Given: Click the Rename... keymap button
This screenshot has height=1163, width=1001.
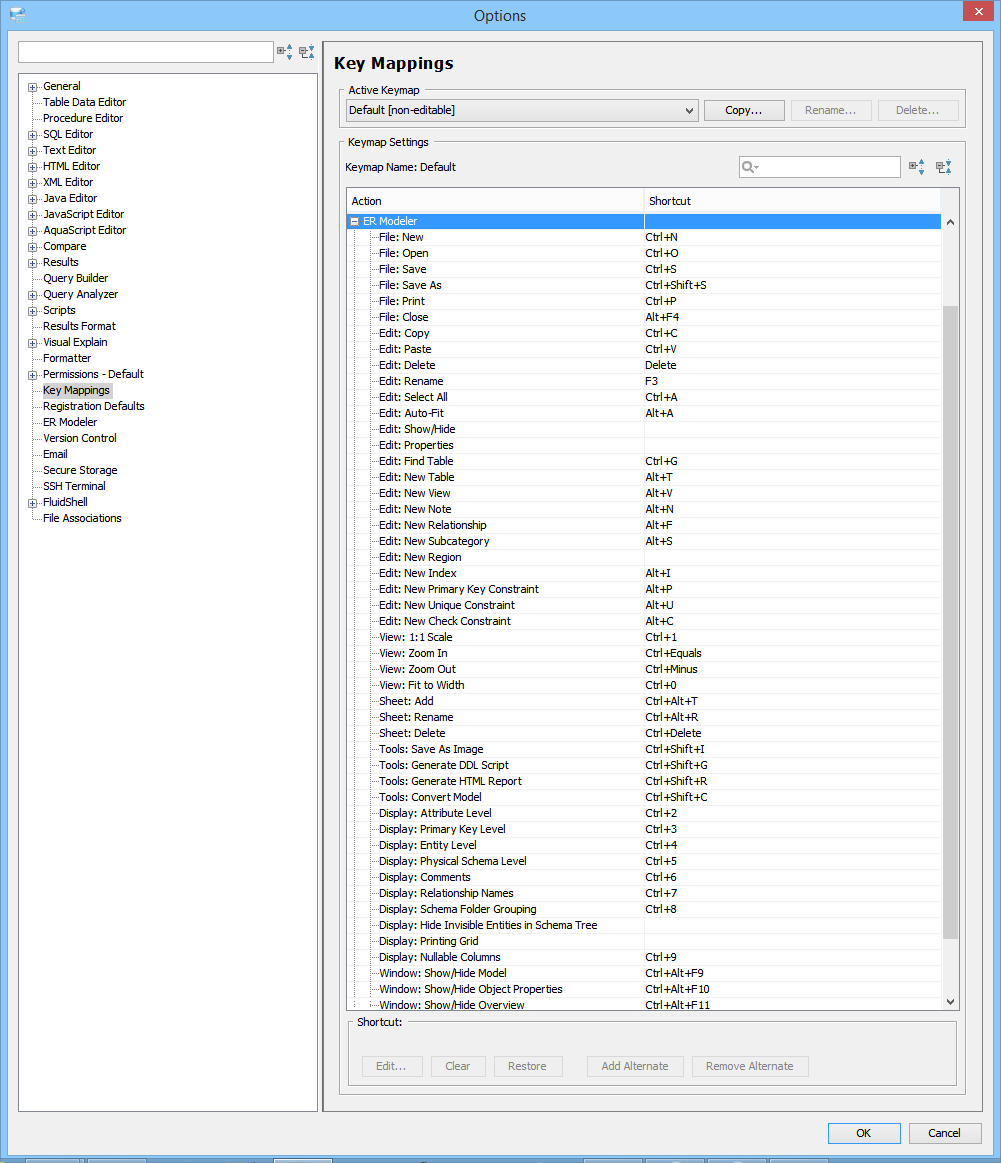Looking at the screenshot, I should (830, 111).
